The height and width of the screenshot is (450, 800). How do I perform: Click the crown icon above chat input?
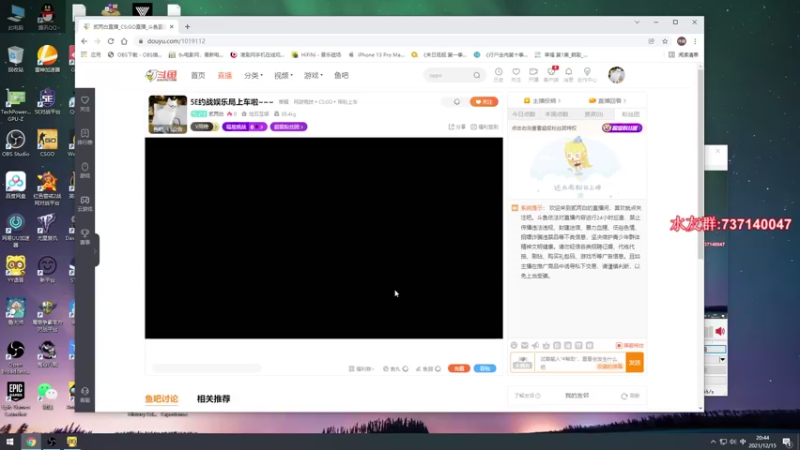click(546, 345)
